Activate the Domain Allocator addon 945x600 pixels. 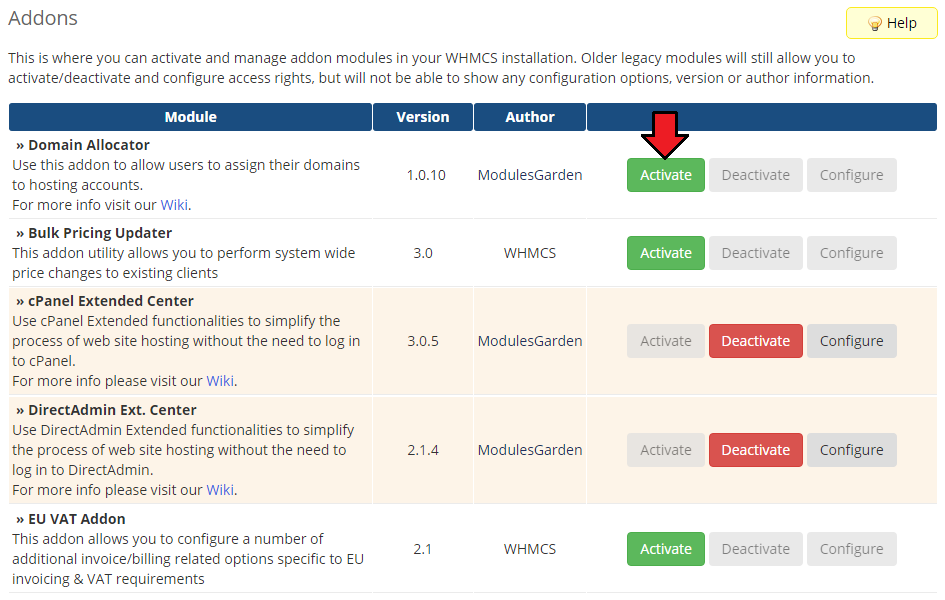[x=665, y=175]
